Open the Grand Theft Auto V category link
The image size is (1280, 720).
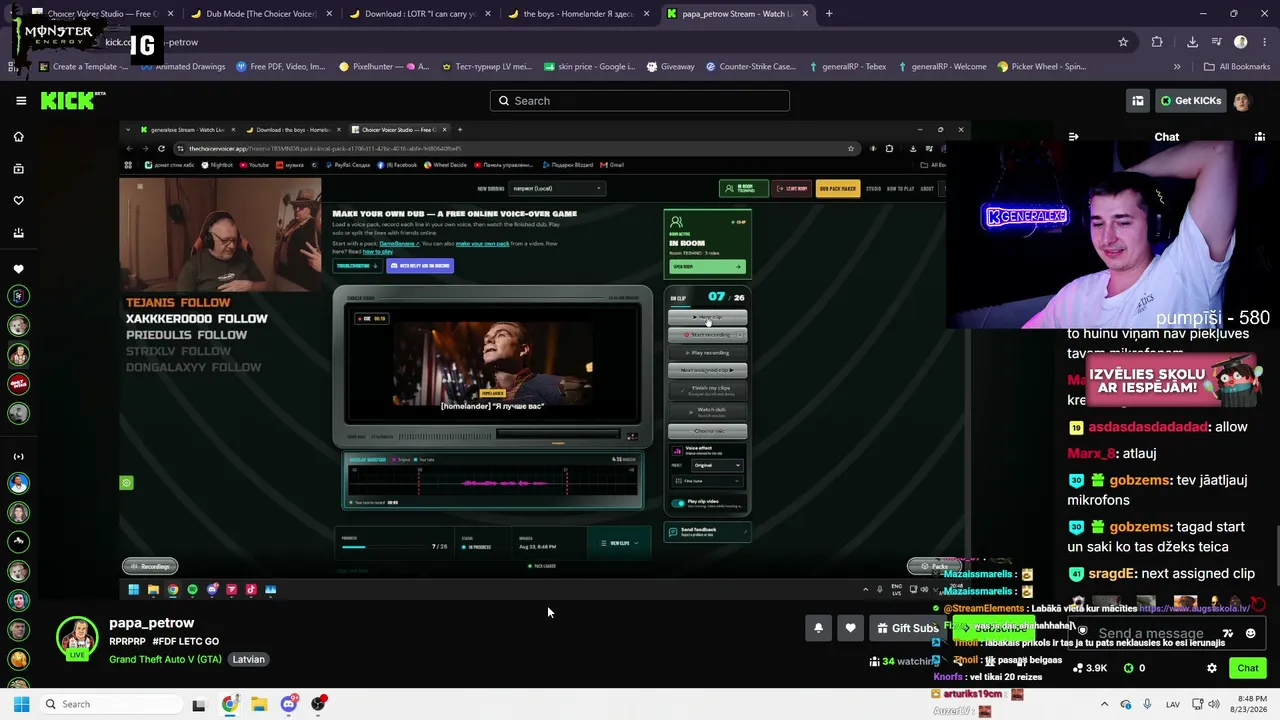pos(166,659)
